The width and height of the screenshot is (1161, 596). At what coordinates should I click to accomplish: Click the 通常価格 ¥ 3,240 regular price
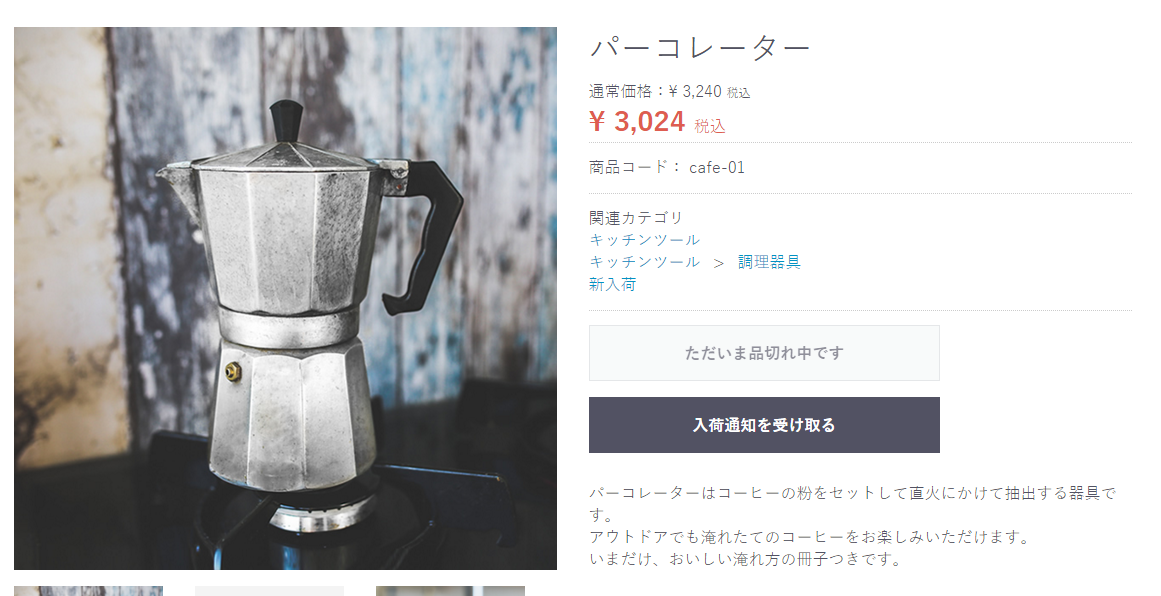click(x=669, y=92)
